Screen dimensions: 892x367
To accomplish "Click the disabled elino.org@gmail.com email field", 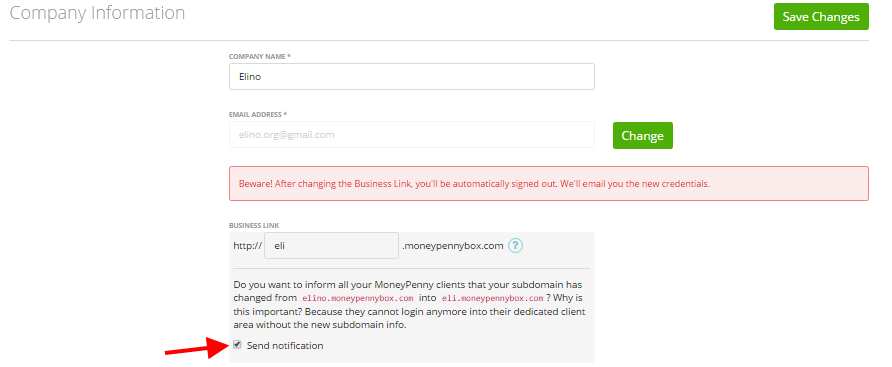I will pos(412,135).
